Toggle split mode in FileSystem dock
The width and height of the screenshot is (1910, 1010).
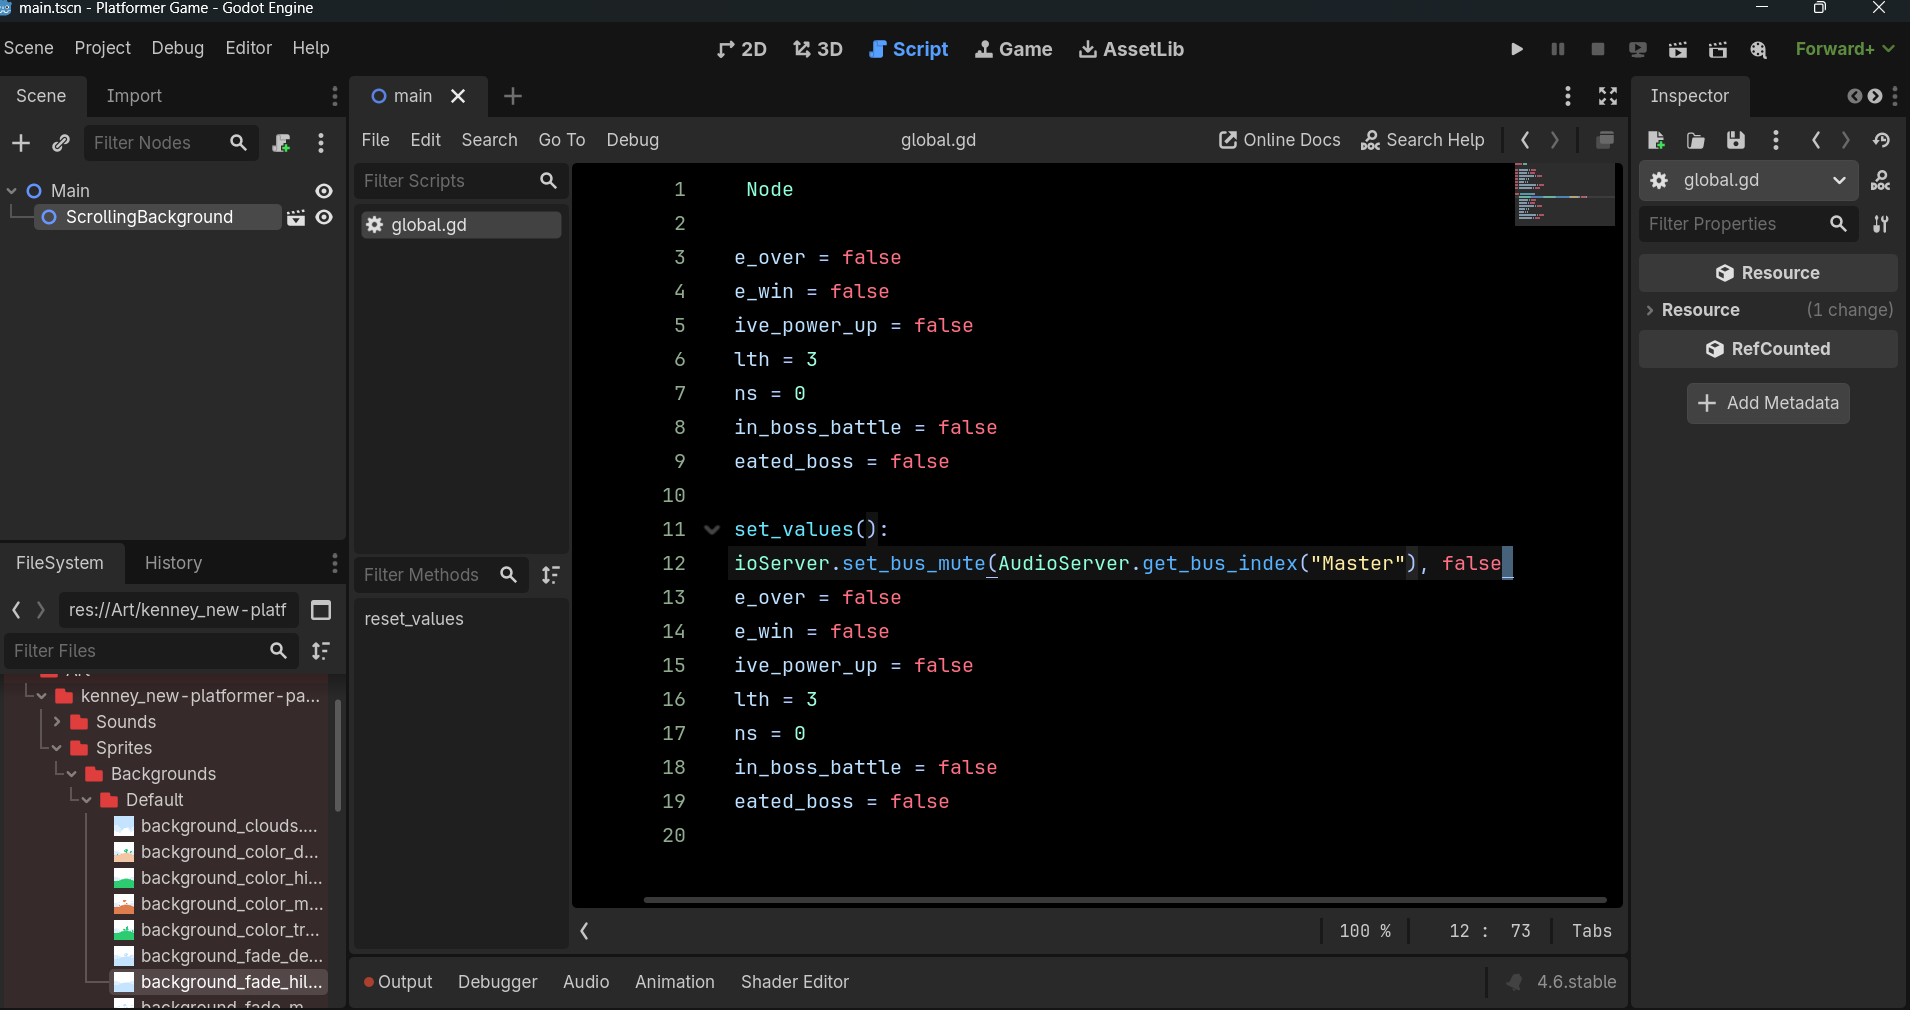point(321,610)
